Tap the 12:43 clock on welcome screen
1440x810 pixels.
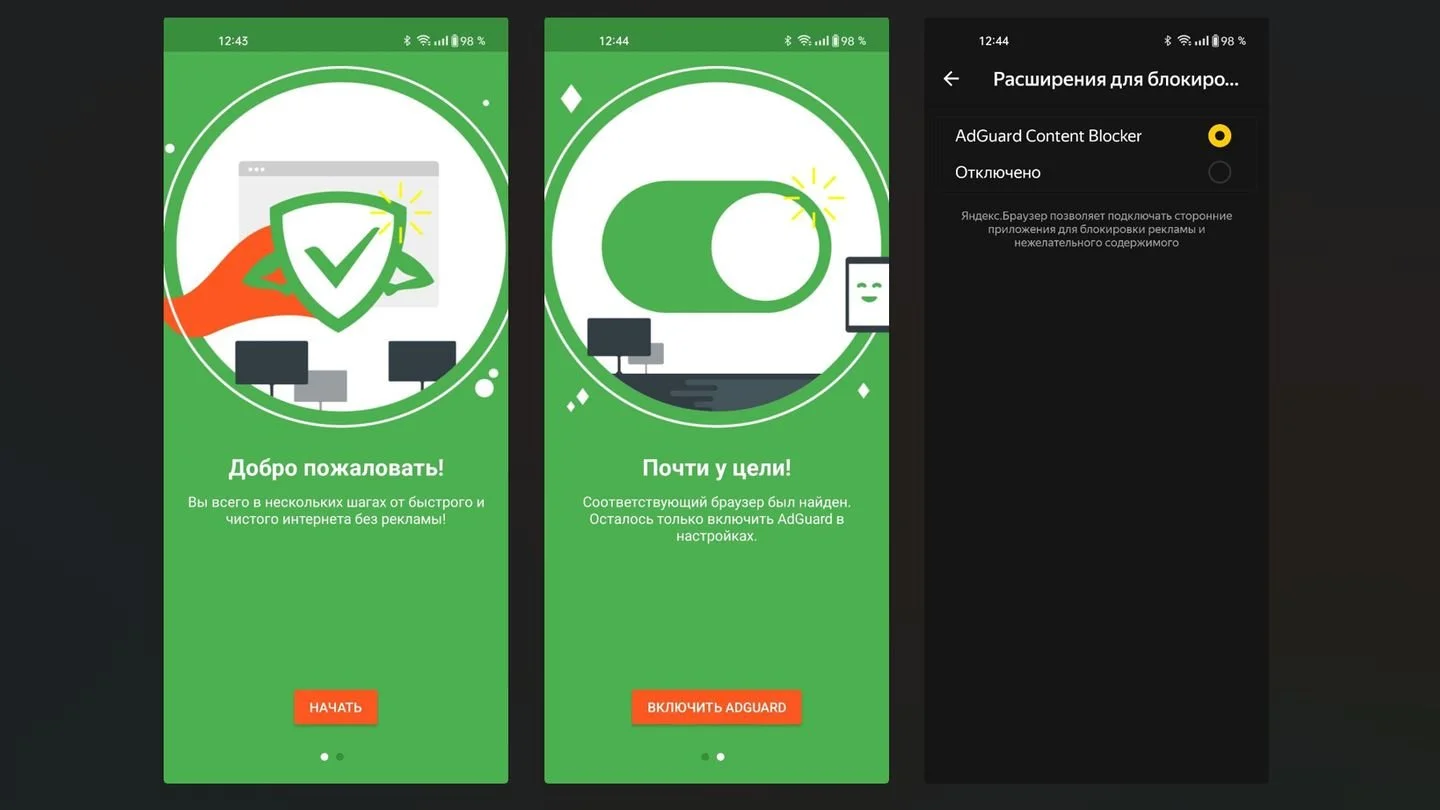point(233,41)
